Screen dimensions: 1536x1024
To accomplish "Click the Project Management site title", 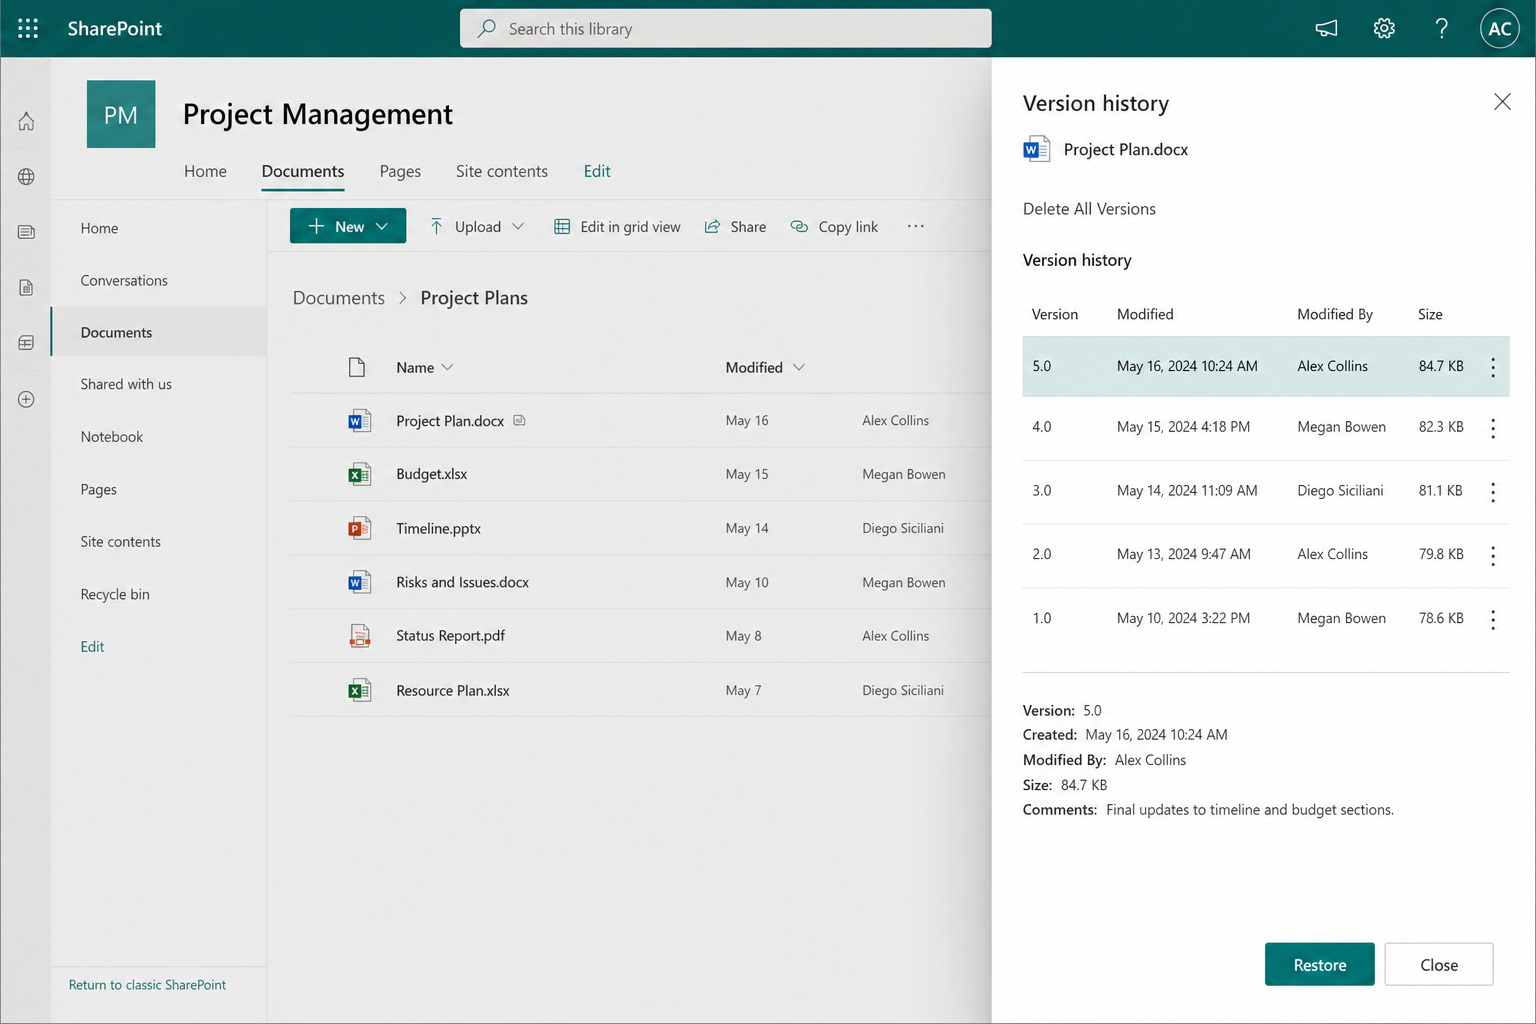I will click(x=318, y=114).
